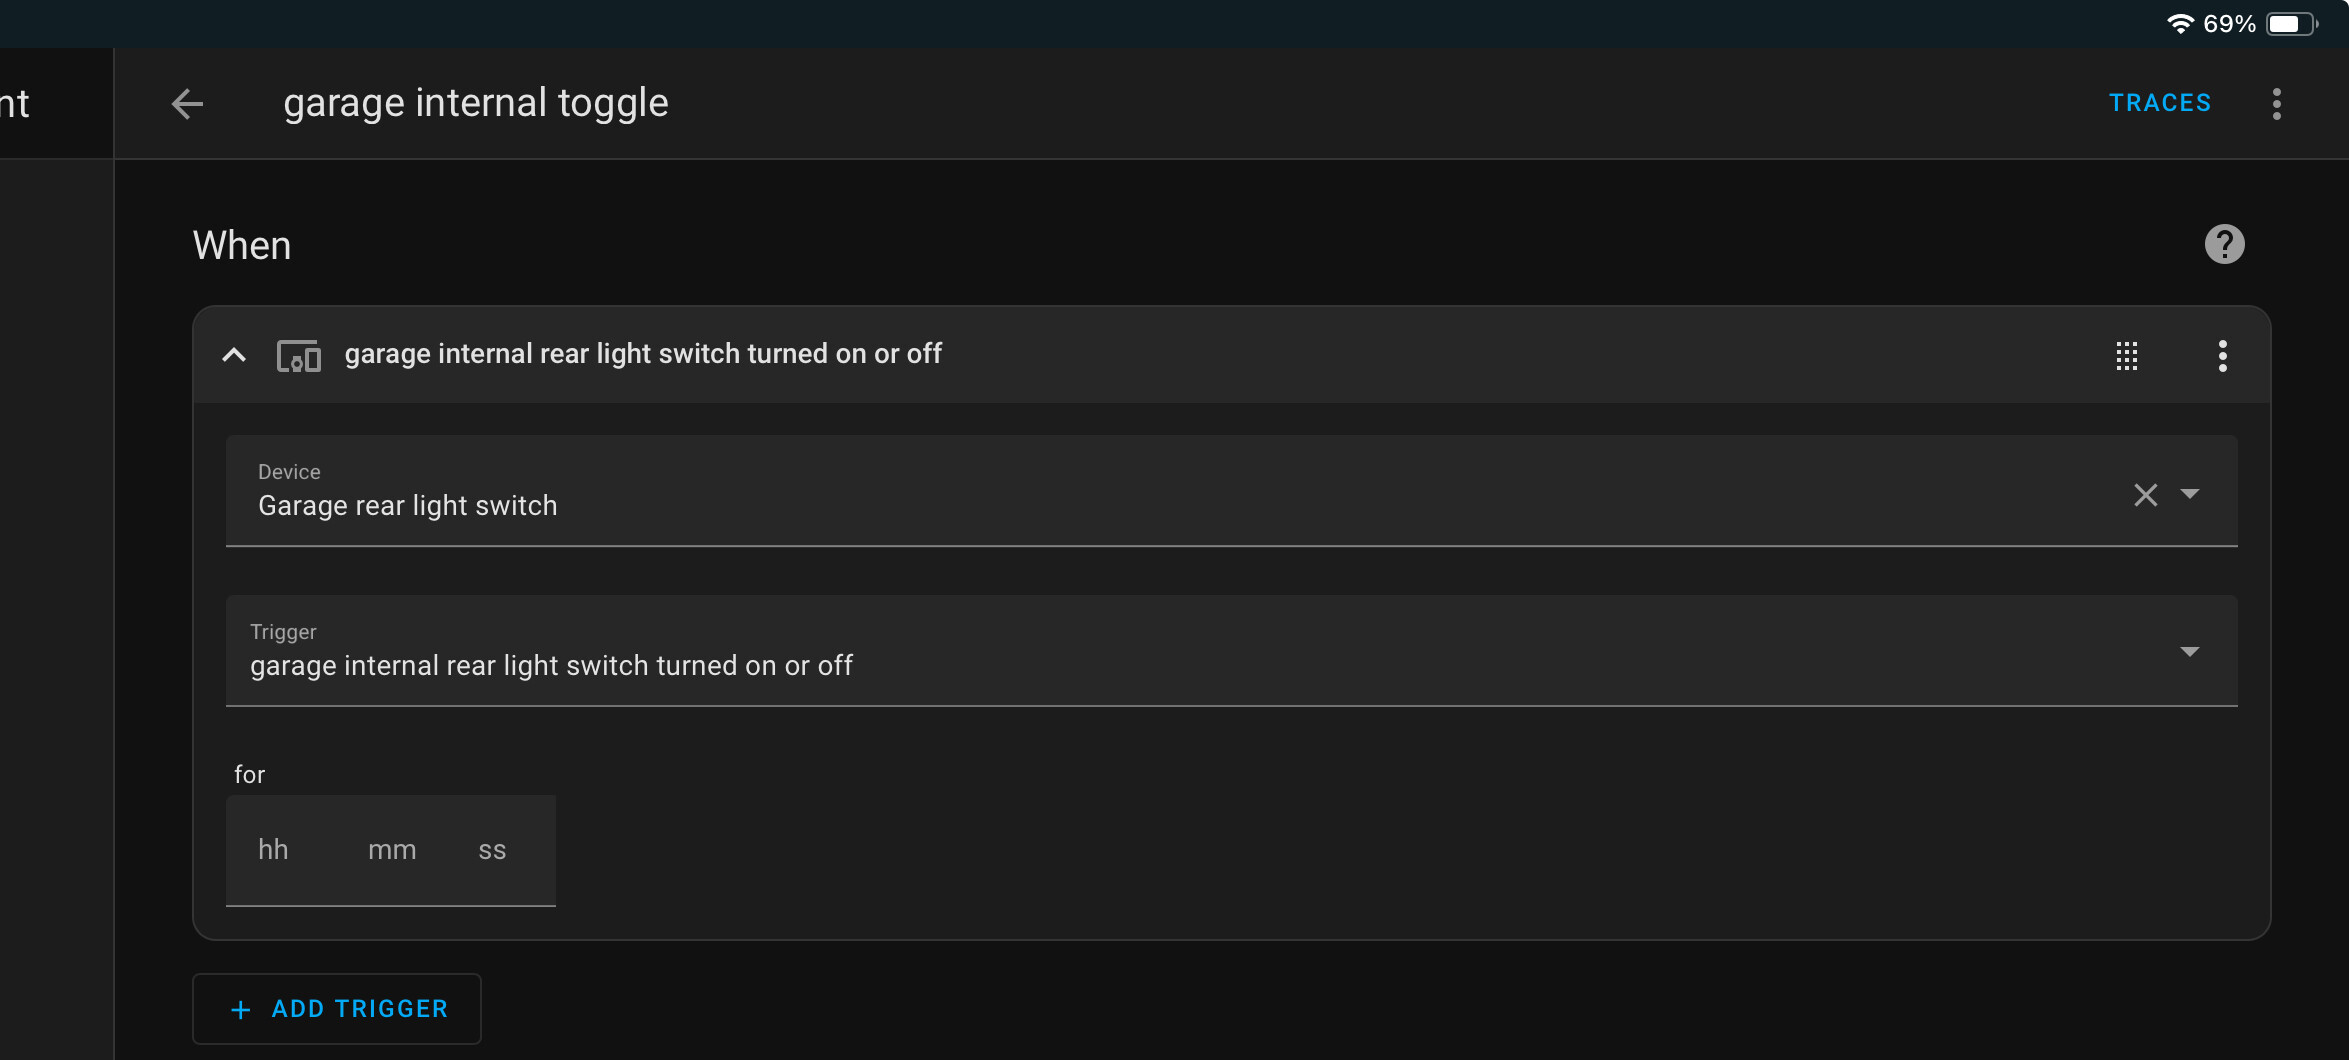Click the battery status indicator
The height and width of the screenshot is (1060, 2349).
[x=2291, y=24]
